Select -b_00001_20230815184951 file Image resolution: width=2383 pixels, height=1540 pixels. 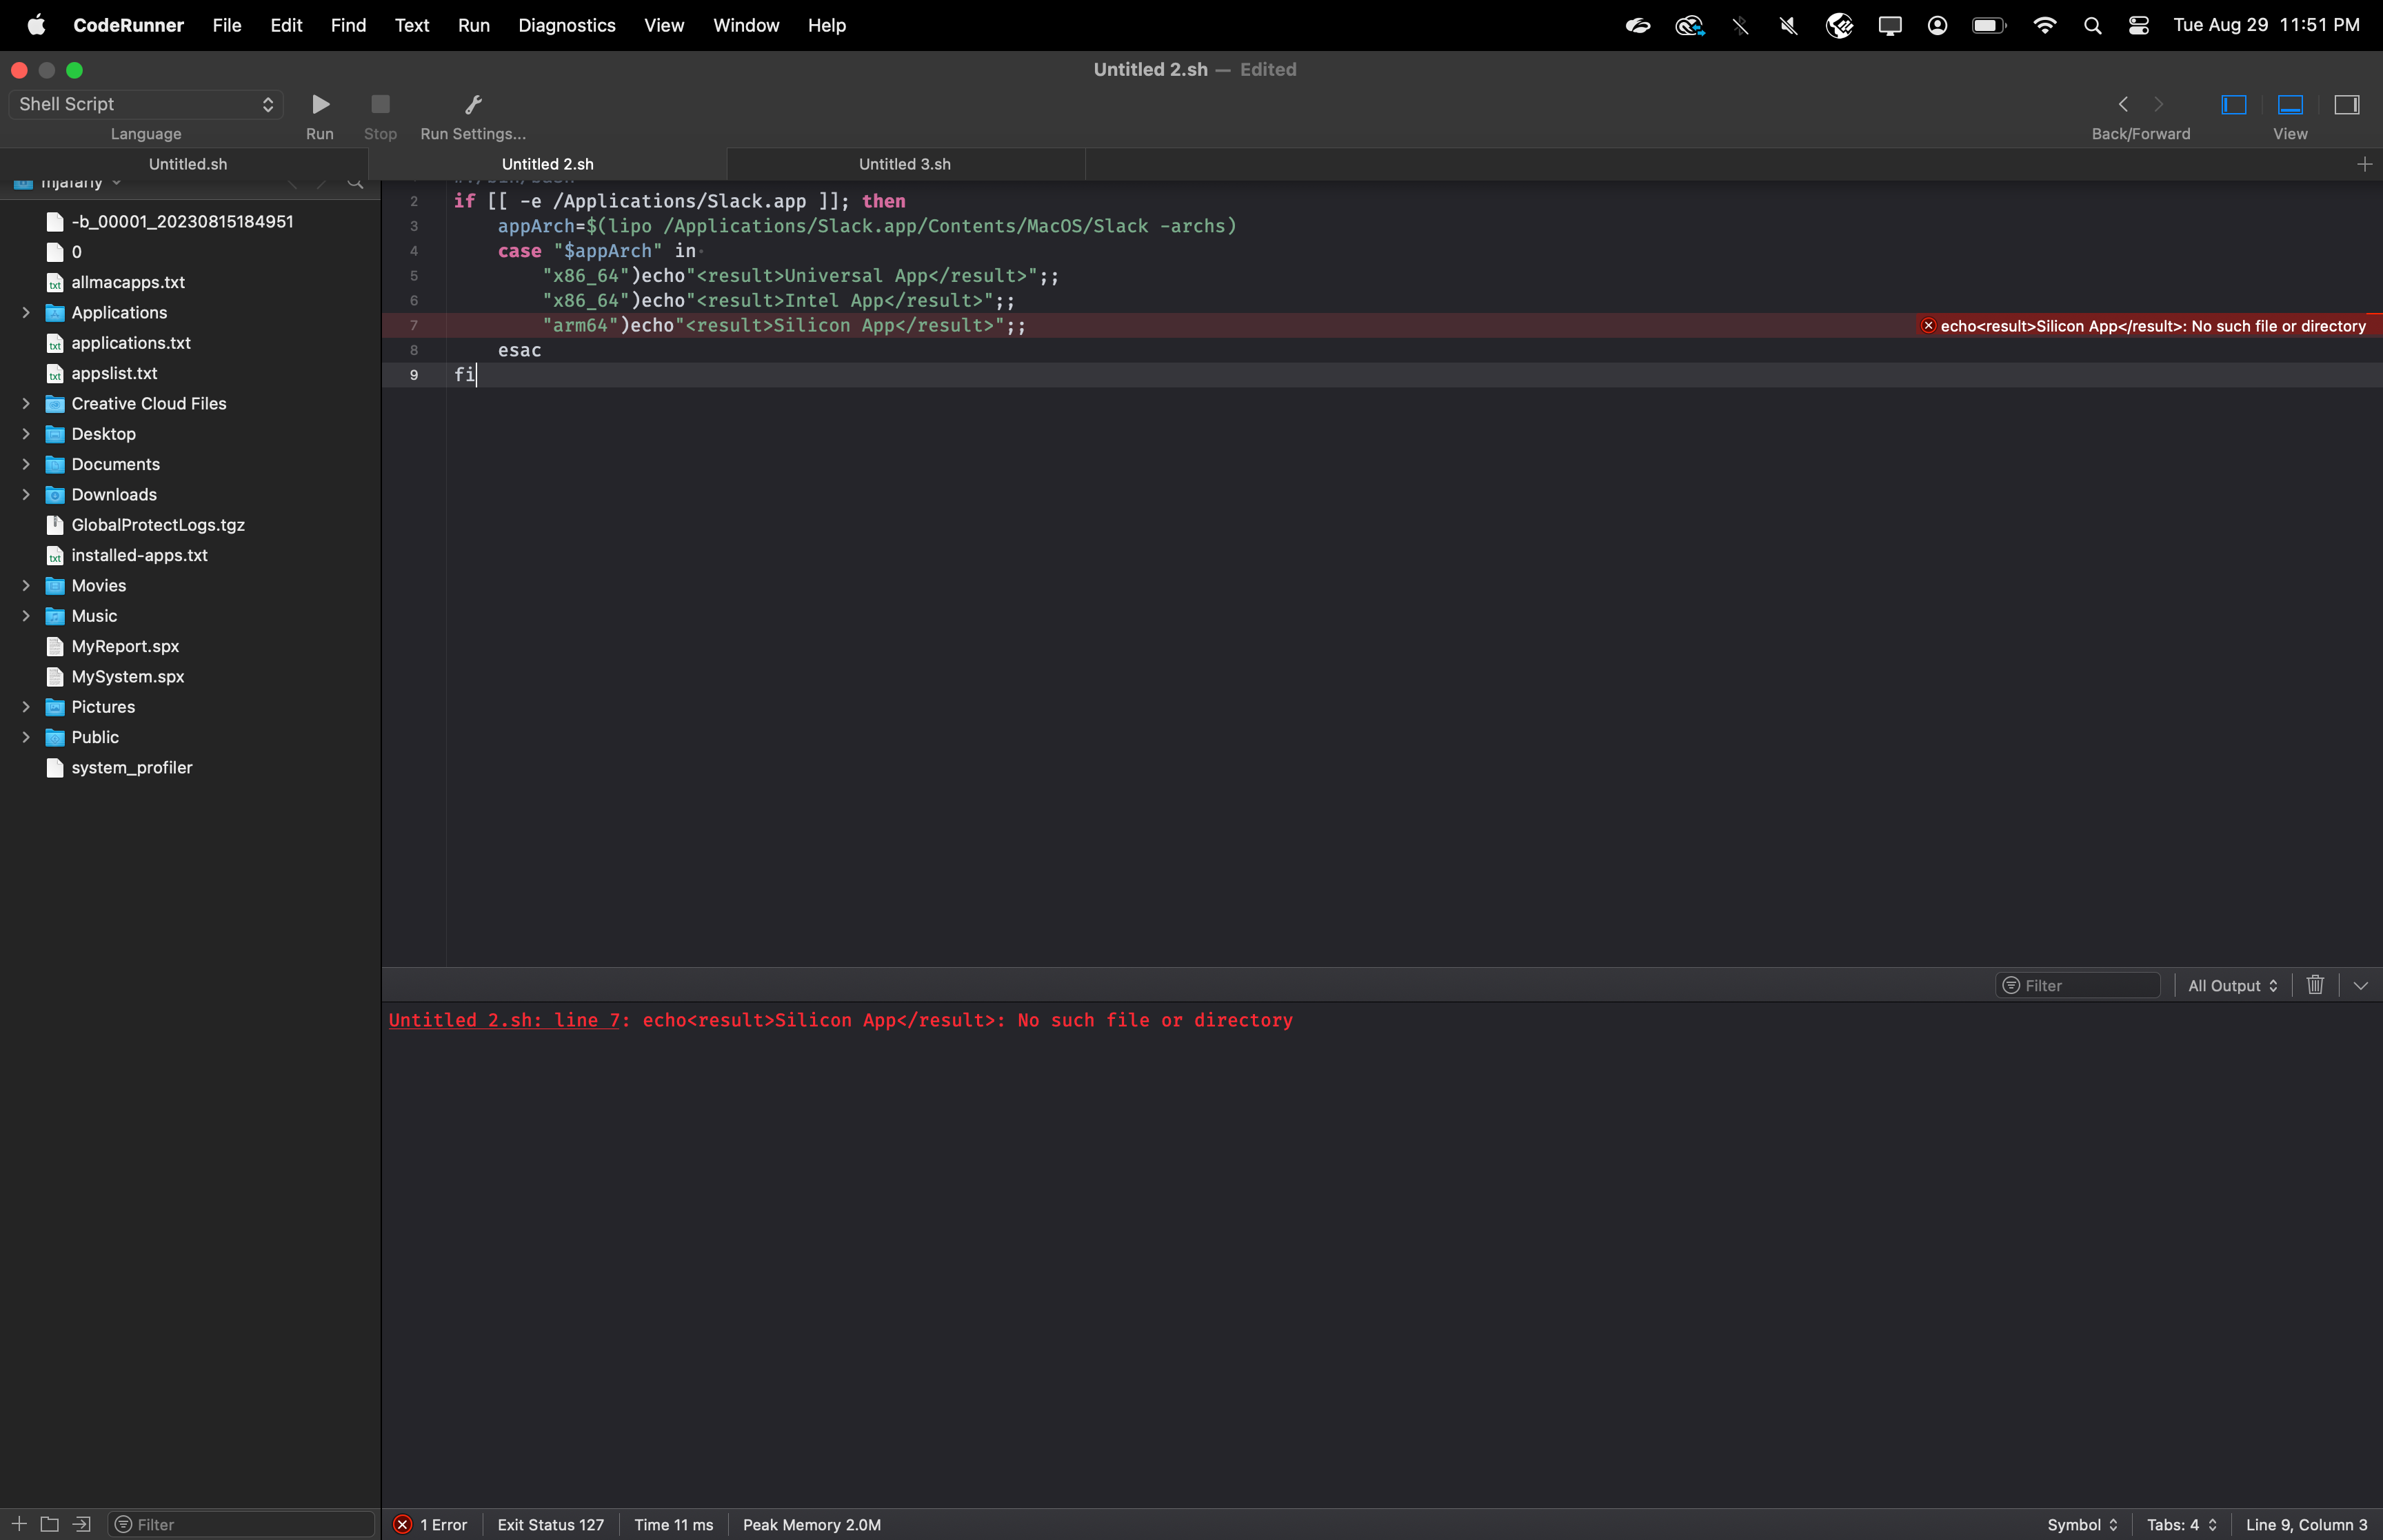(182, 221)
